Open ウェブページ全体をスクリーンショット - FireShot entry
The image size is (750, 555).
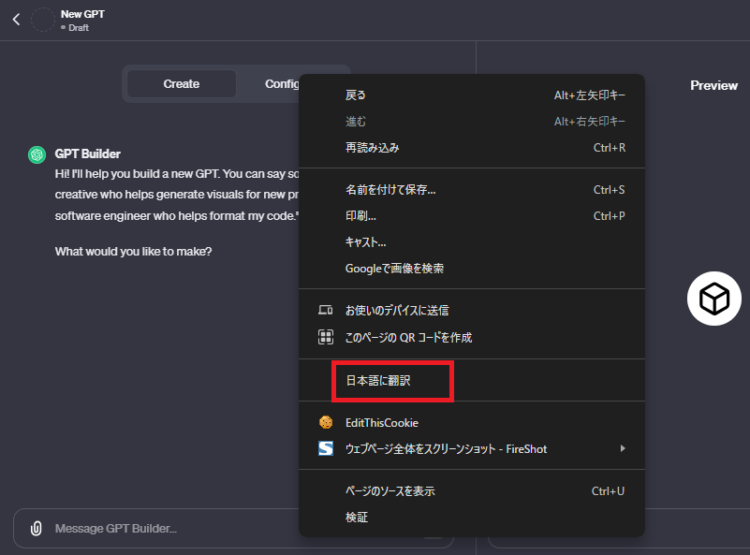pos(472,449)
